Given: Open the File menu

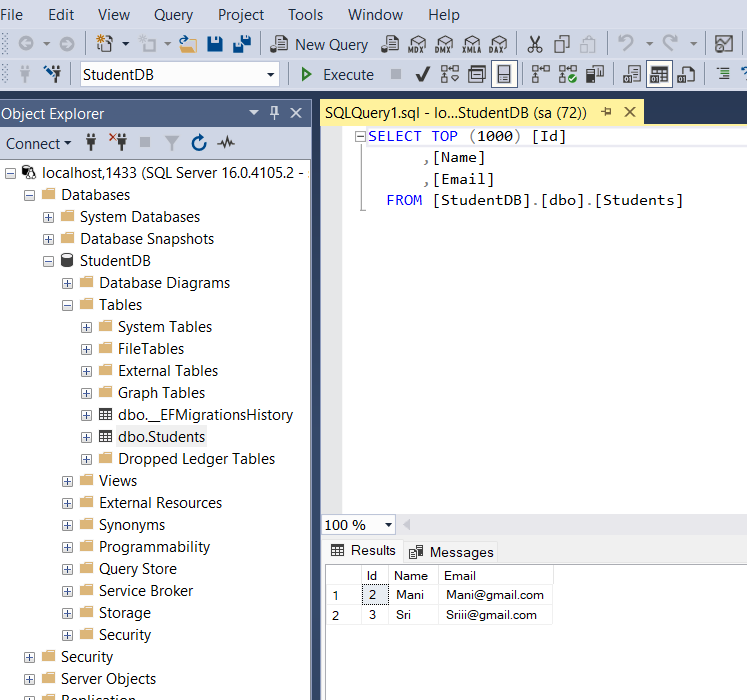Looking at the screenshot, I should tap(11, 15).
